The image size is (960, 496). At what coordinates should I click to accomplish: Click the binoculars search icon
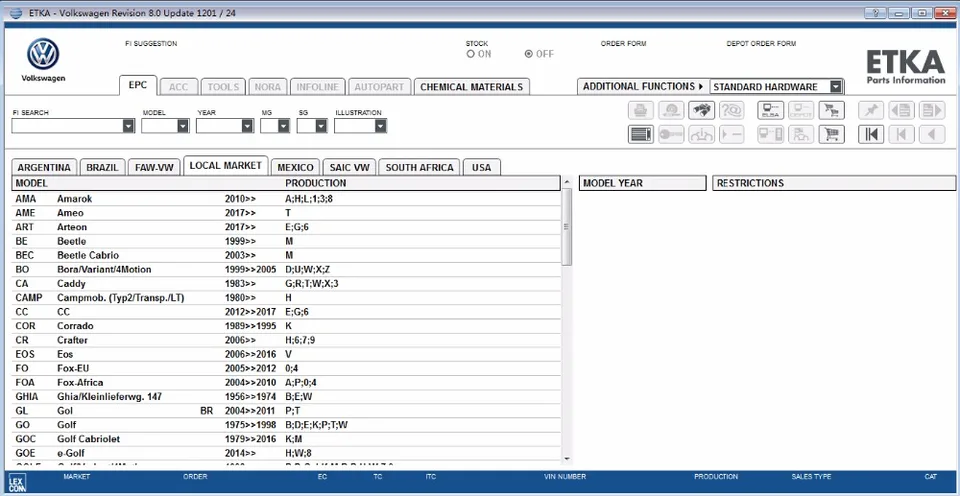701,110
